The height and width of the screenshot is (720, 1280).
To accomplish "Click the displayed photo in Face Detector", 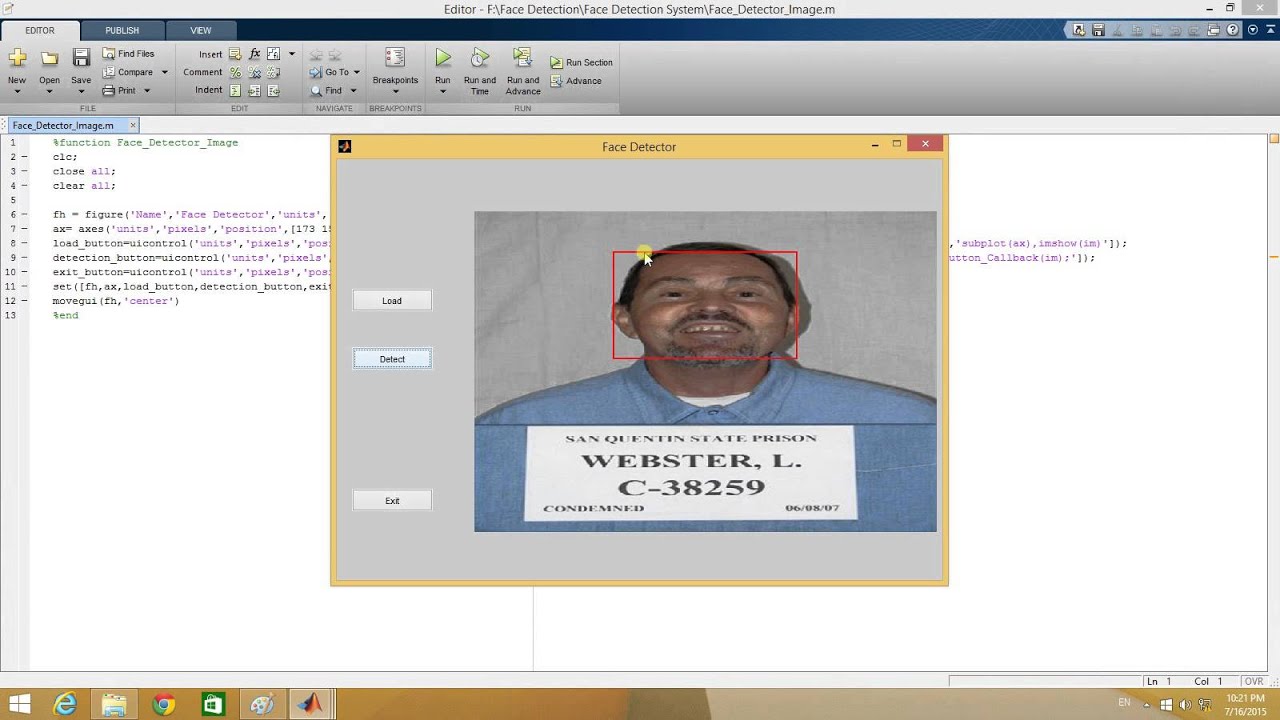I will click(705, 371).
